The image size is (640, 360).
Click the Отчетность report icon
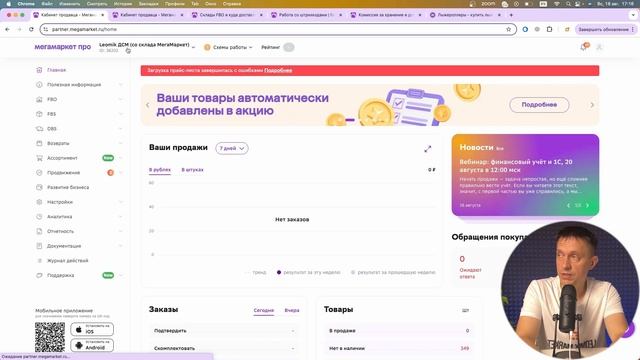tap(39, 231)
